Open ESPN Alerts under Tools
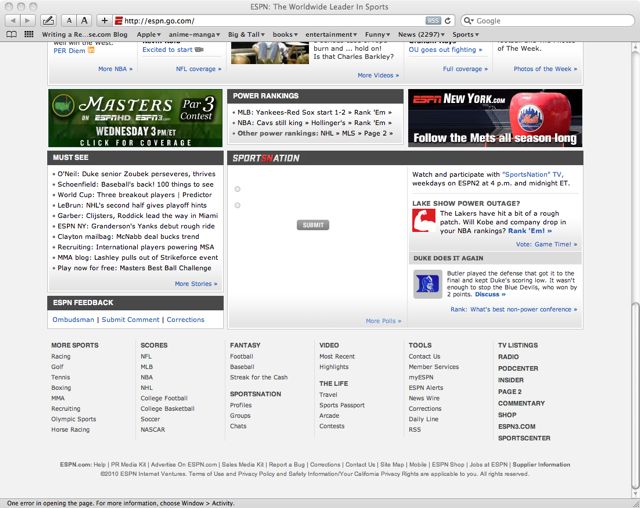This screenshot has width=640, height=508. pos(426,388)
